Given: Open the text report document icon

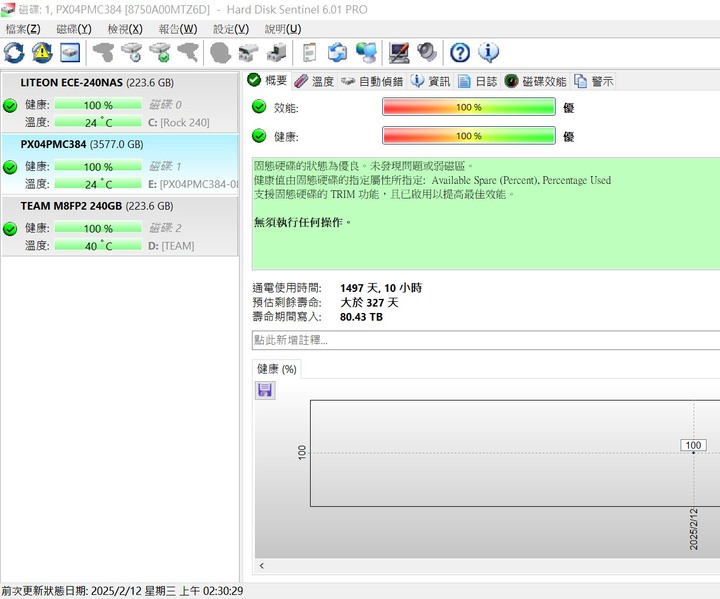Looking at the screenshot, I should [309, 52].
